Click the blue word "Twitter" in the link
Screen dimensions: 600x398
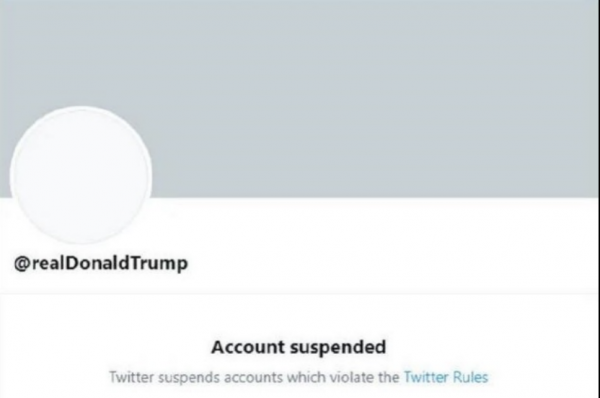point(426,377)
